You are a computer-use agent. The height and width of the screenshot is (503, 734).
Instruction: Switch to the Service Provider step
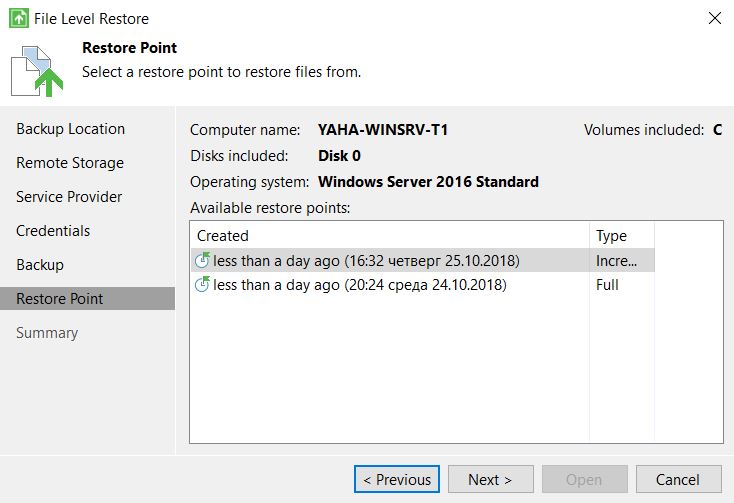[x=69, y=197]
